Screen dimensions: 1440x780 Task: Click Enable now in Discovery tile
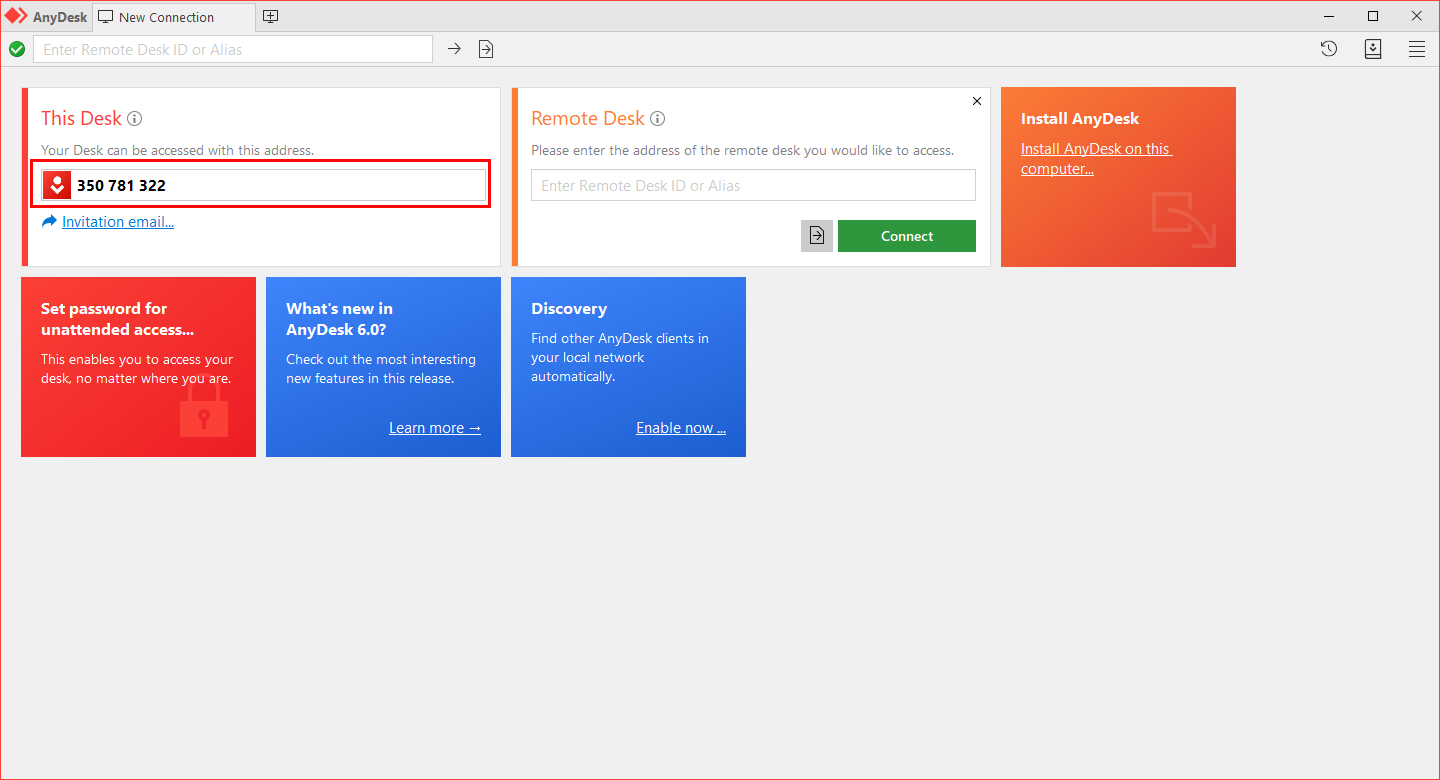[x=680, y=428]
